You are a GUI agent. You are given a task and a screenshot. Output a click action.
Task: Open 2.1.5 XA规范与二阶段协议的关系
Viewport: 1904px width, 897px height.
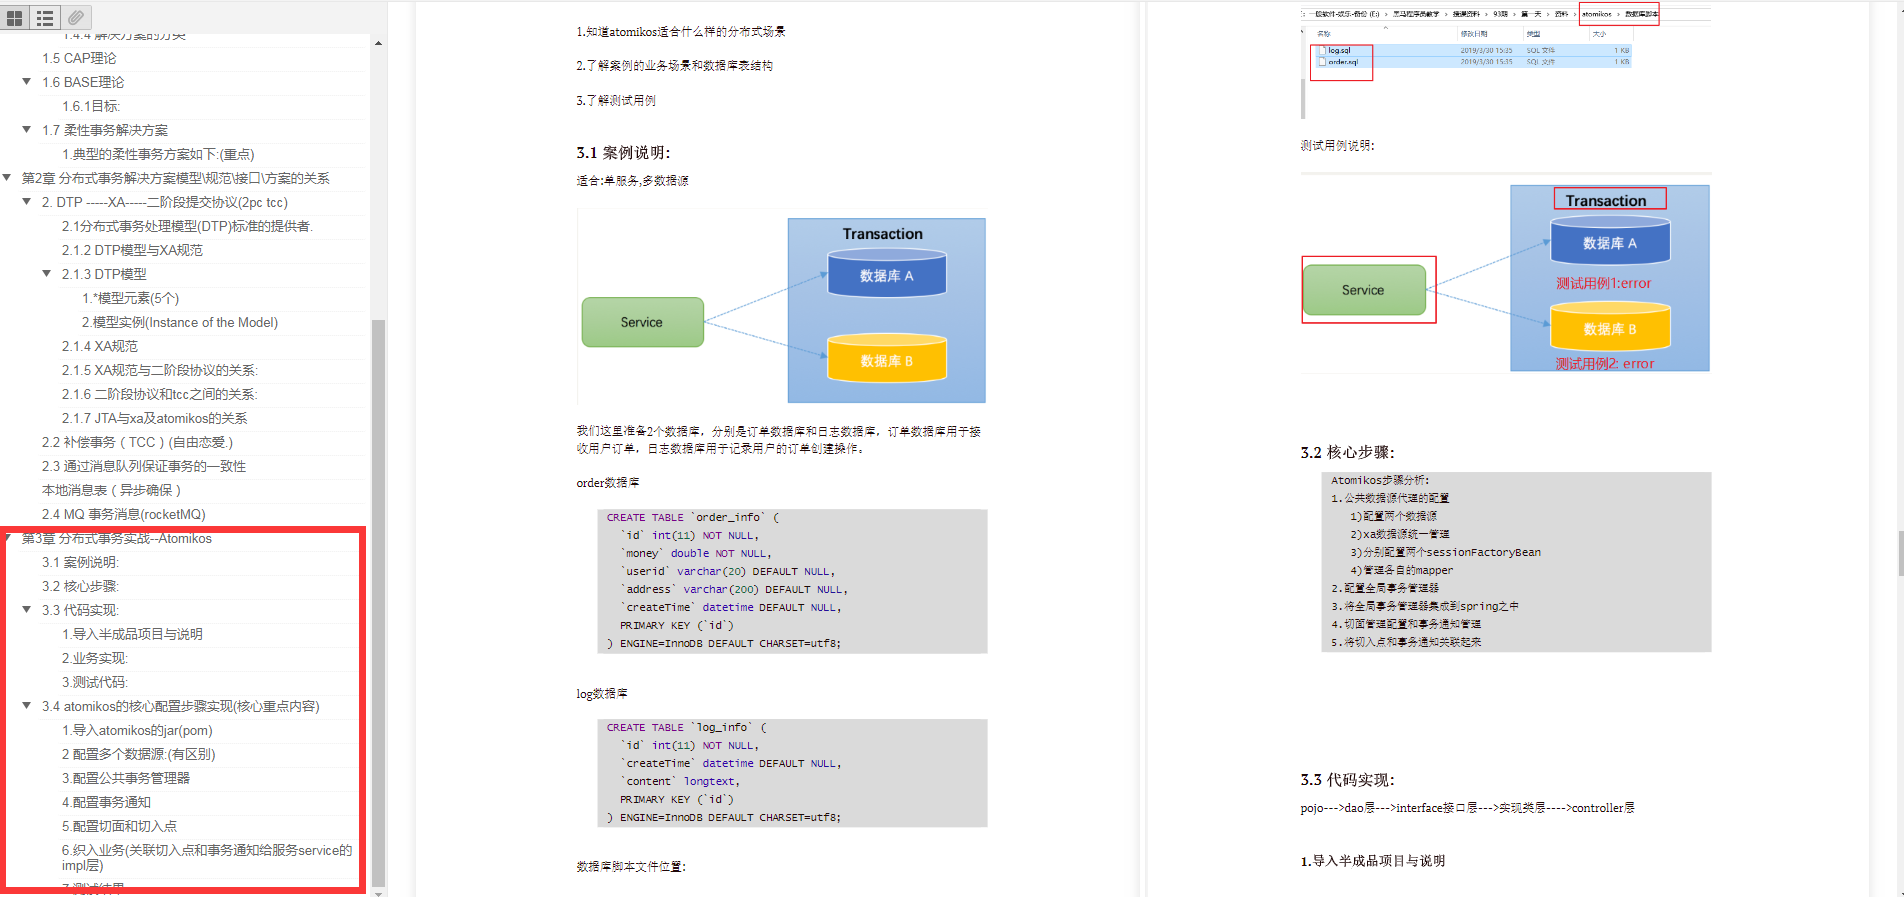pos(160,370)
